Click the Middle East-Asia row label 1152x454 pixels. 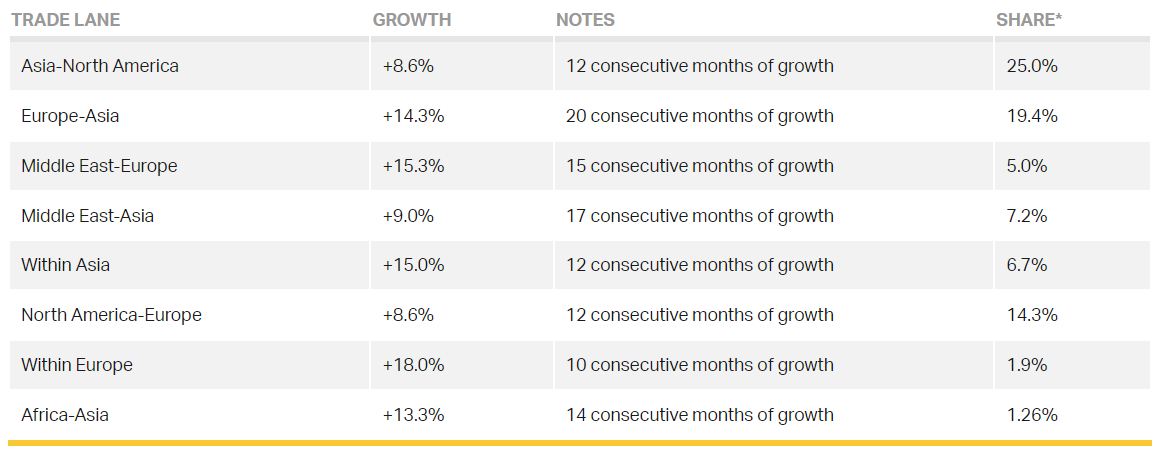coord(88,216)
